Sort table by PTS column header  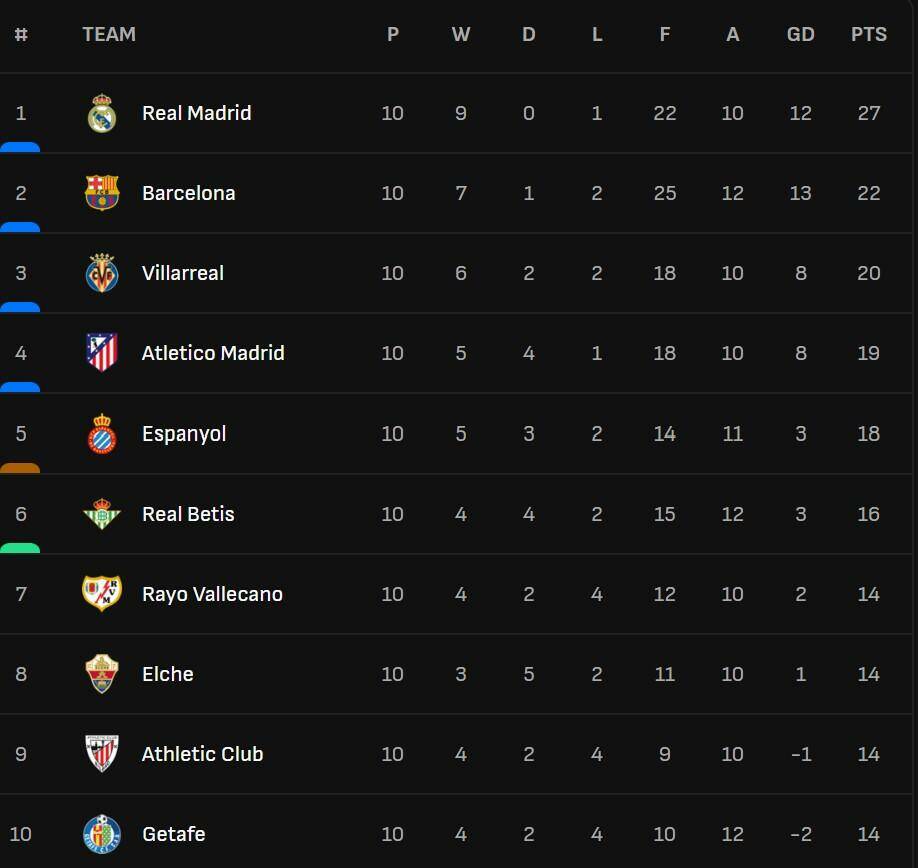point(868,34)
